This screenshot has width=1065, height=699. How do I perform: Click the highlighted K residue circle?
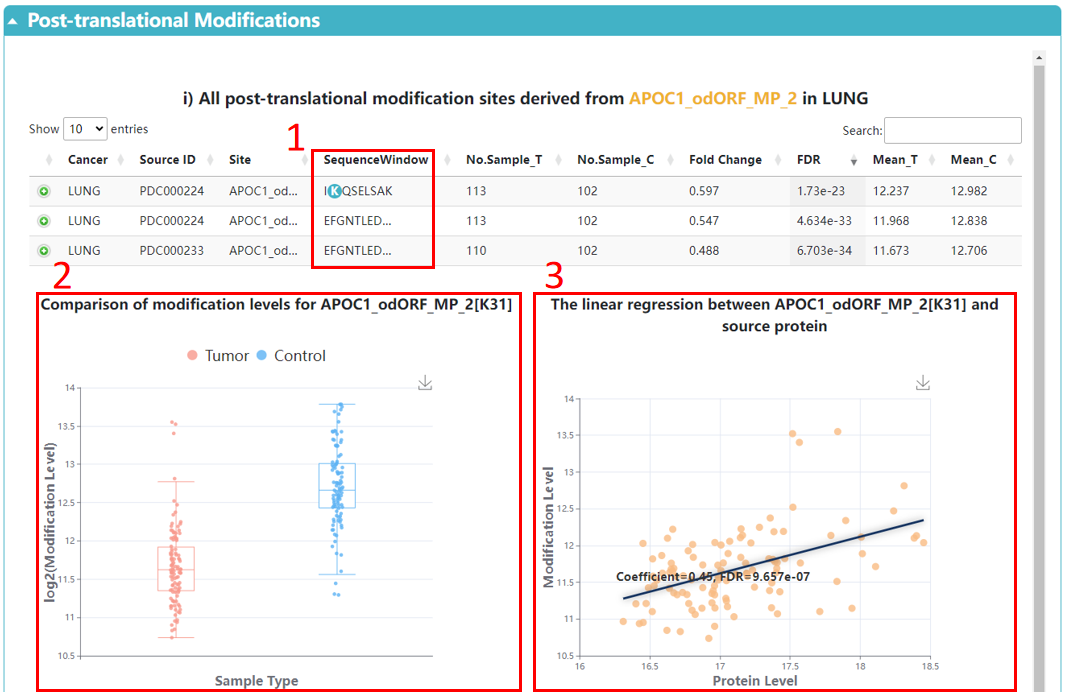334,191
